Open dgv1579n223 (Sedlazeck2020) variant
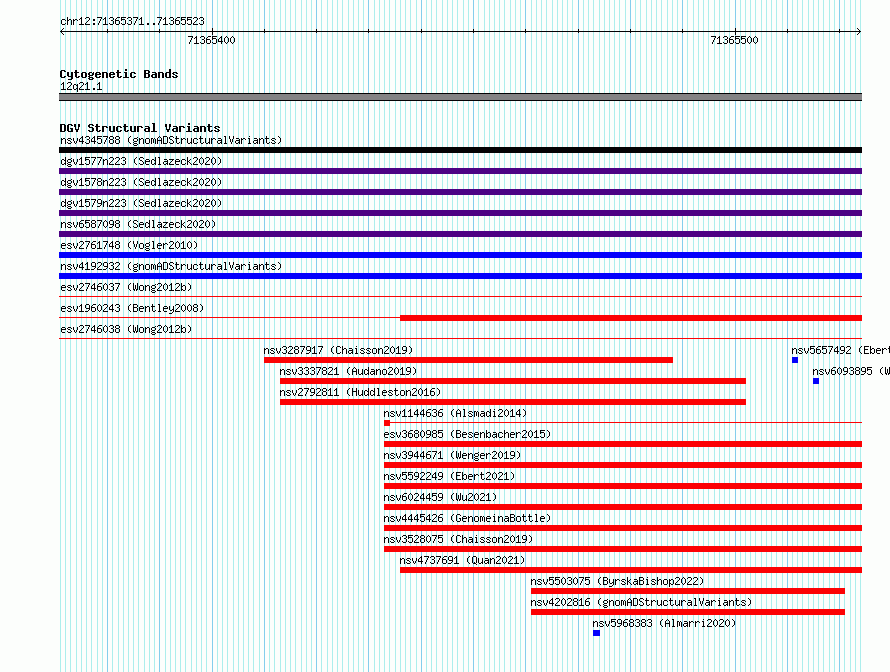 [141, 203]
